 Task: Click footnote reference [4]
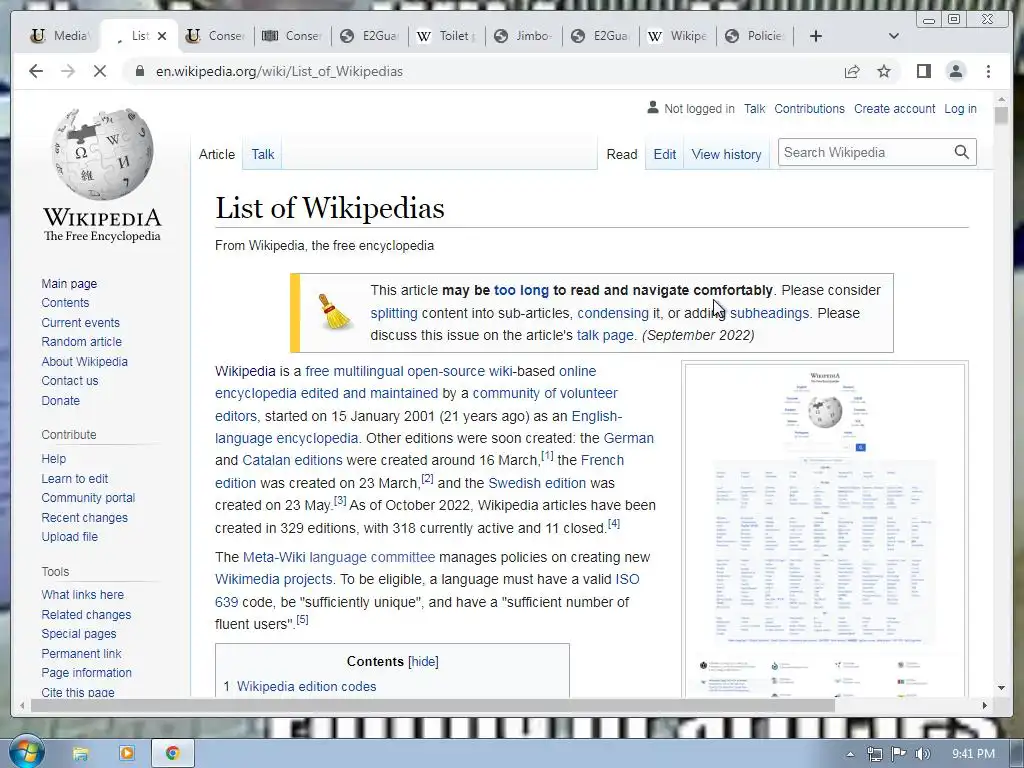pos(614,523)
